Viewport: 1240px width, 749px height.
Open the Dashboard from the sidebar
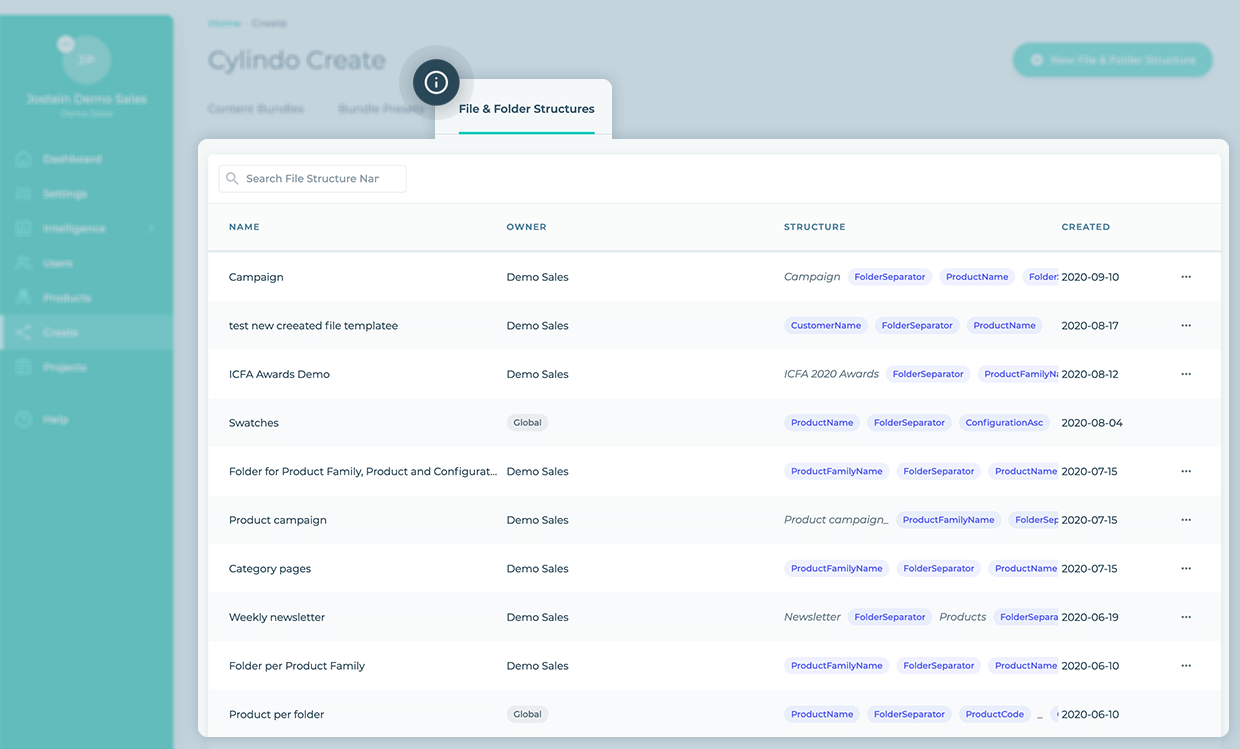point(22,159)
